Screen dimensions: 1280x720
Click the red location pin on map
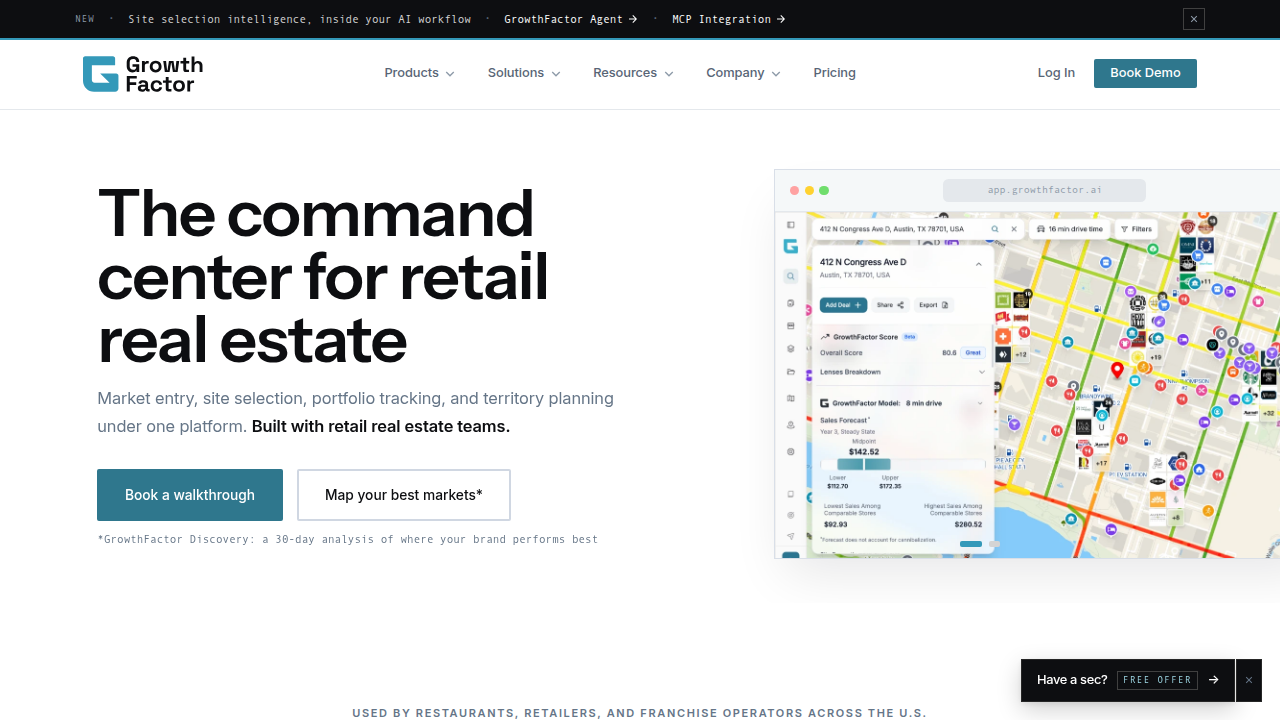click(x=1118, y=371)
